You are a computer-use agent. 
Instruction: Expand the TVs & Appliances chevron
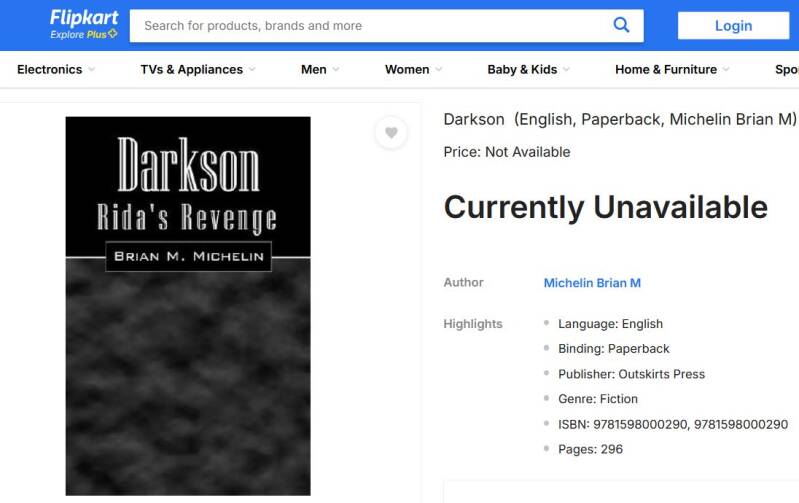point(252,69)
